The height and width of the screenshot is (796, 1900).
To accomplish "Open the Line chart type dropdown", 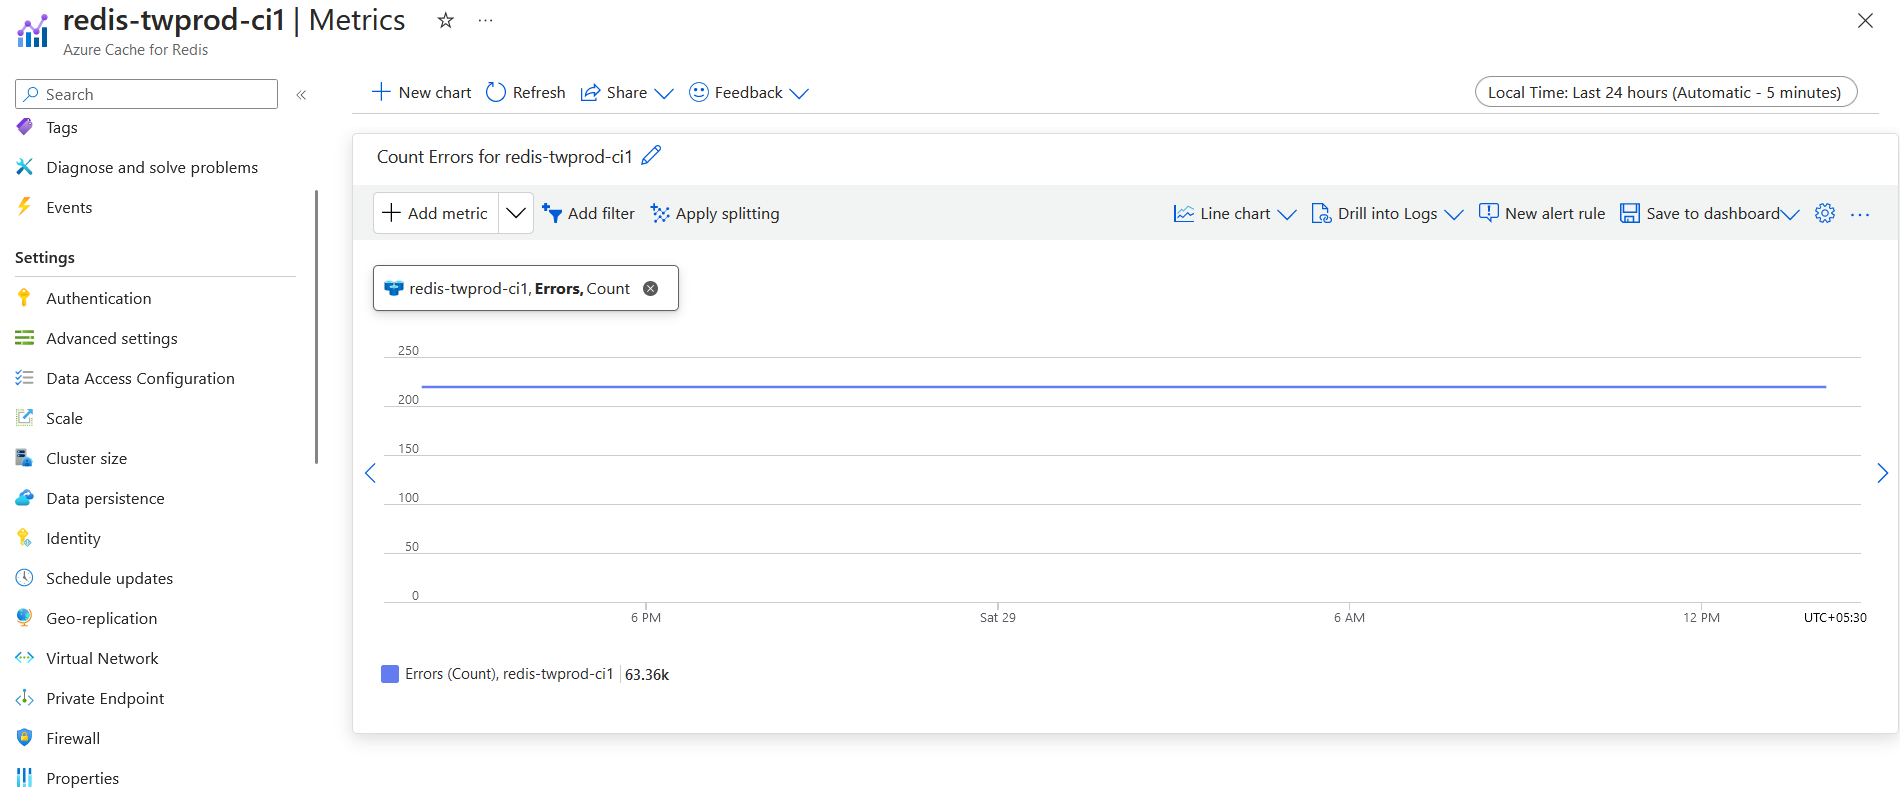I will (x=1235, y=213).
